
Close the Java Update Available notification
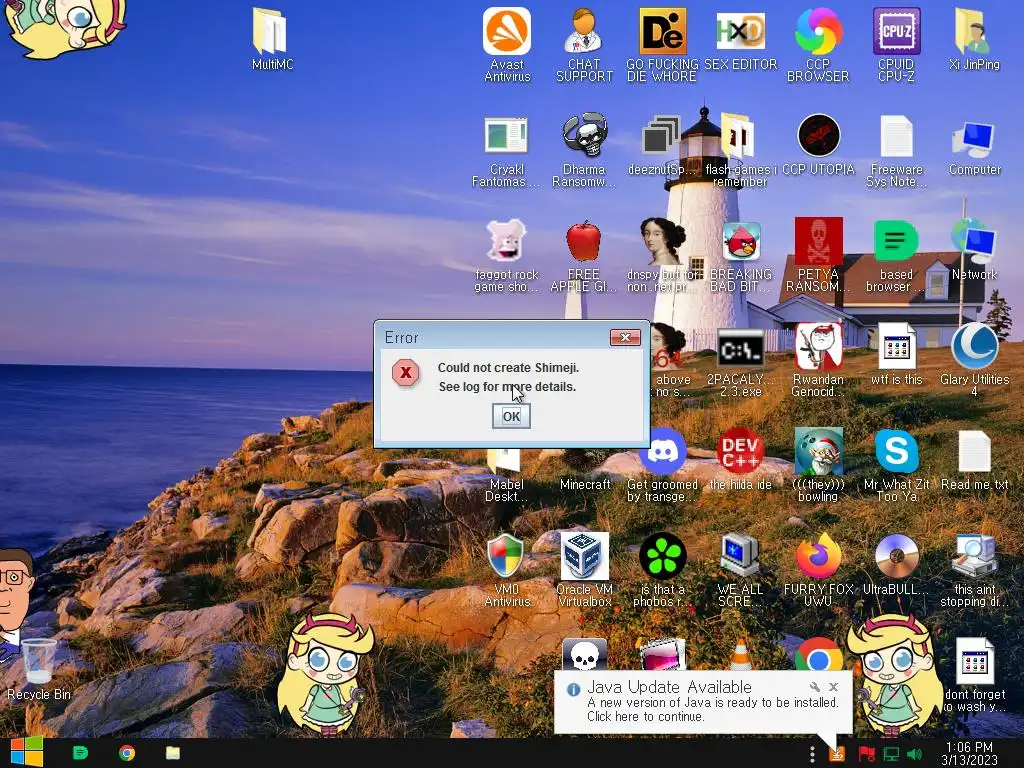[x=833, y=686]
